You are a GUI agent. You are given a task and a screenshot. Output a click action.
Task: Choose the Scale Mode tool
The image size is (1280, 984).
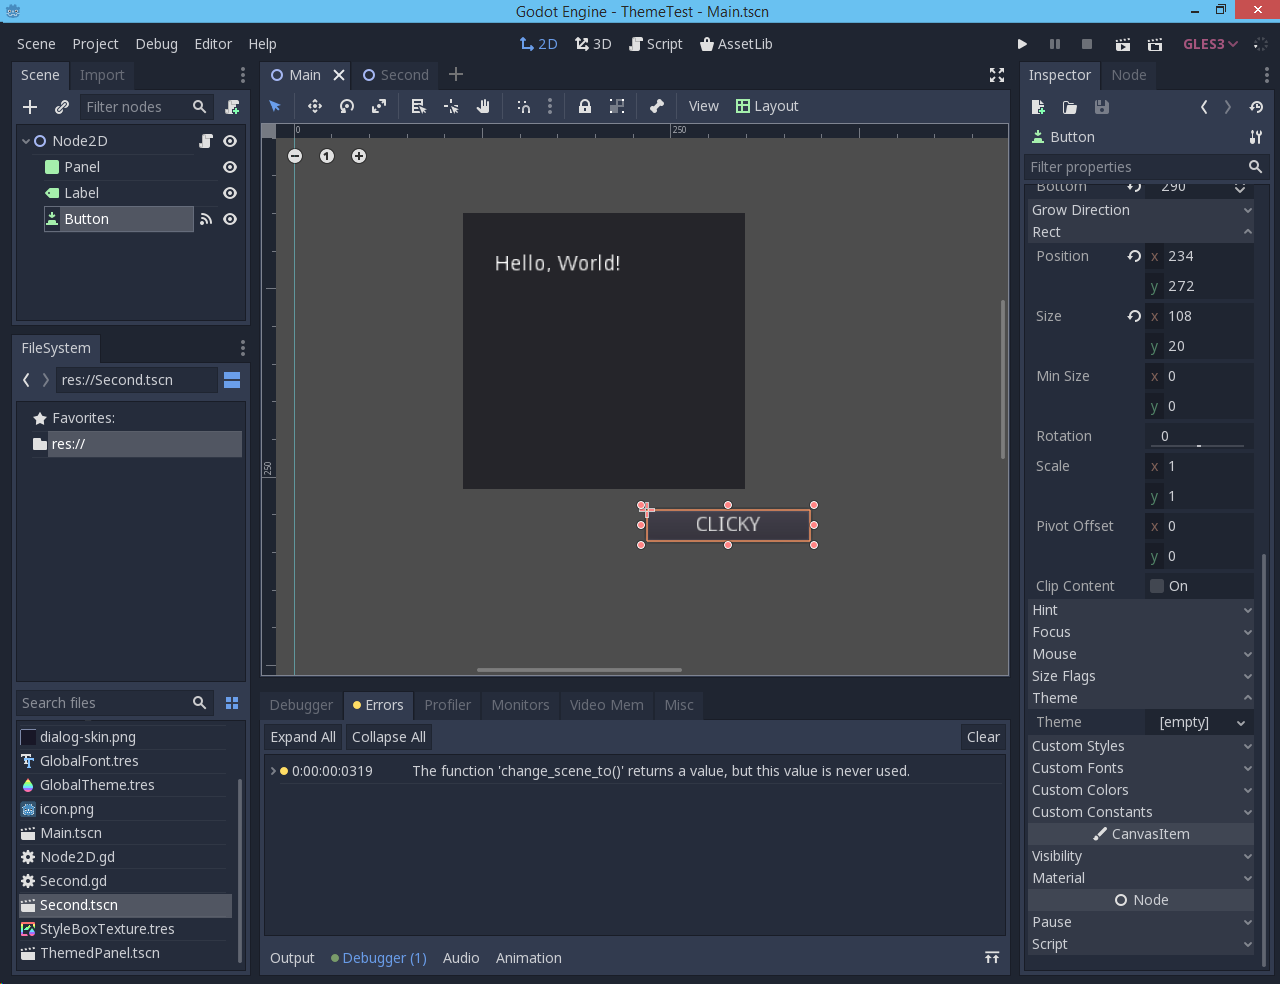(379, 106)
